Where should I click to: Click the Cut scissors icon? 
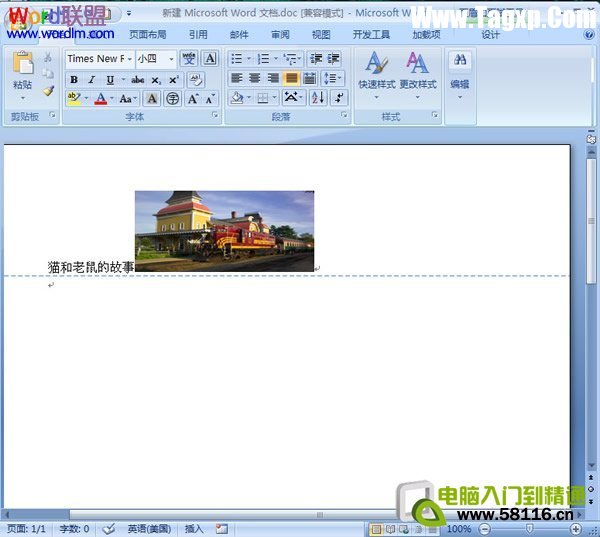click(48, 57)
